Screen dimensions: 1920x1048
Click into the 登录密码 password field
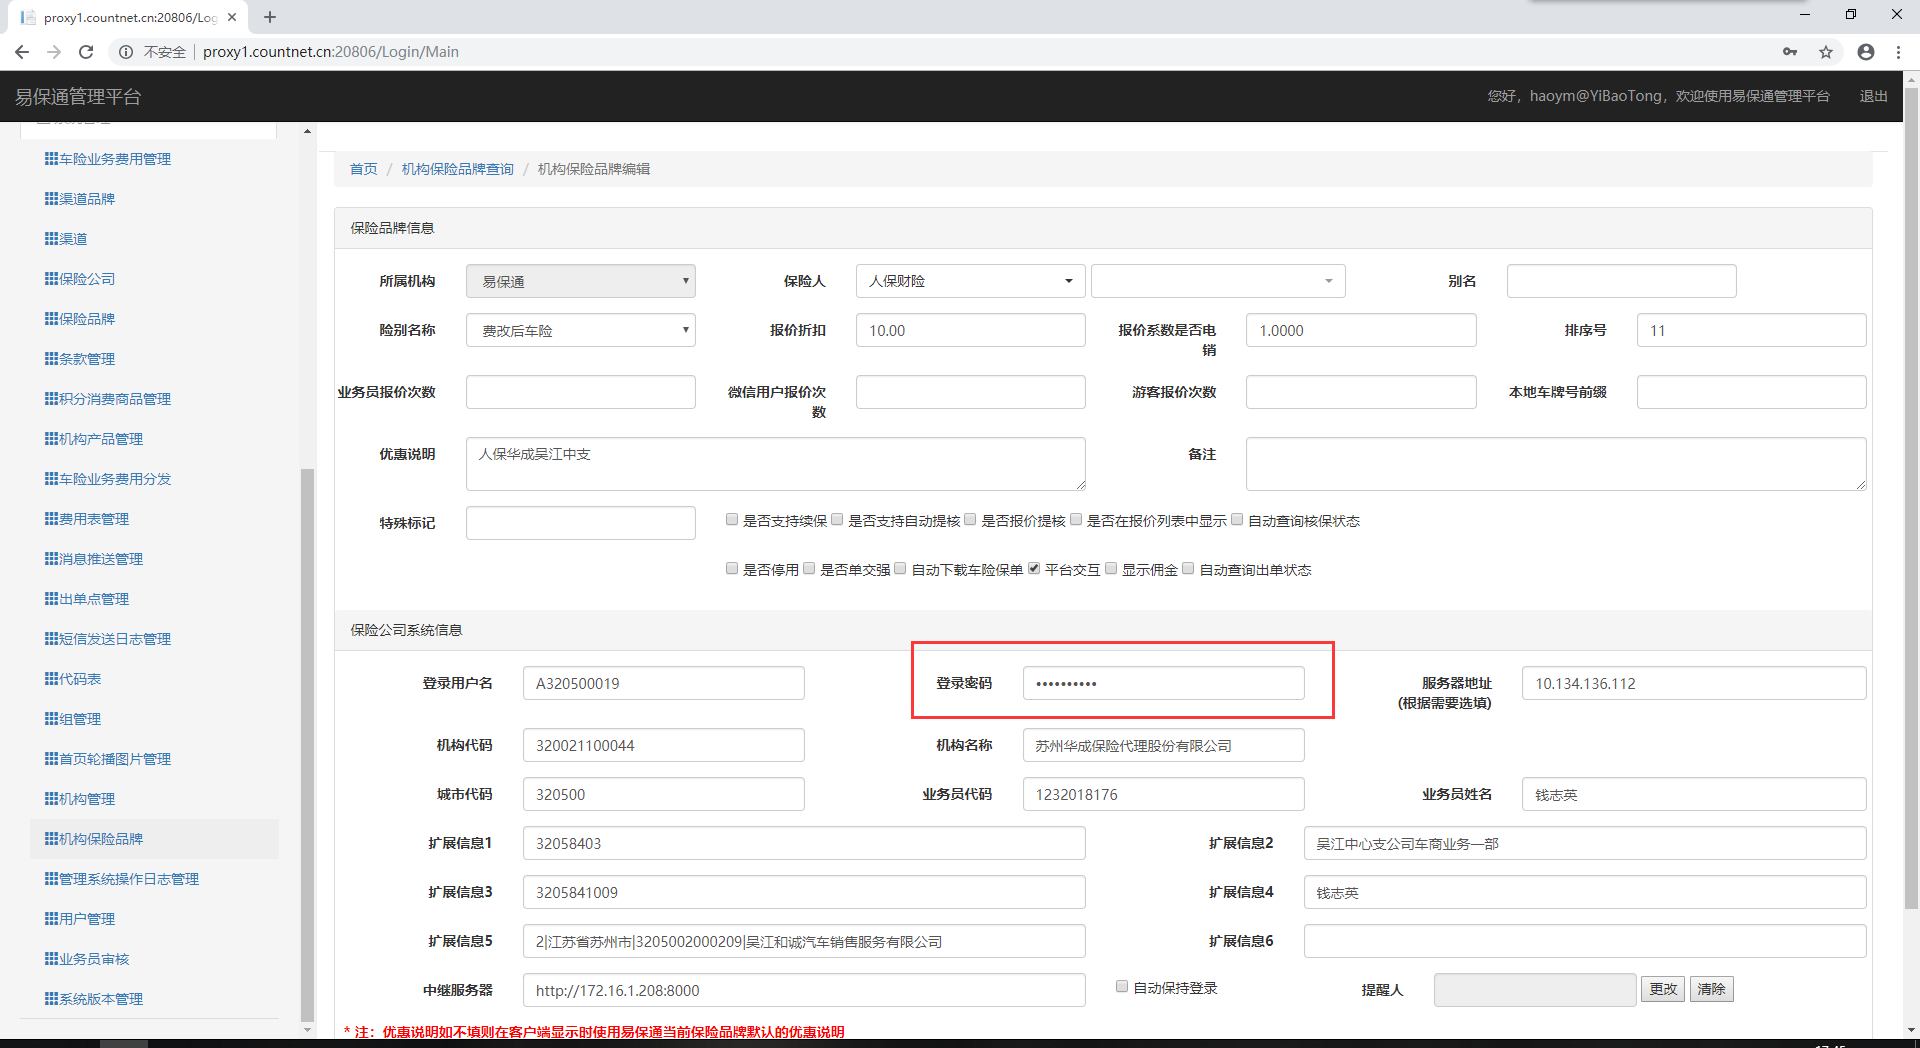[1163, 684]
